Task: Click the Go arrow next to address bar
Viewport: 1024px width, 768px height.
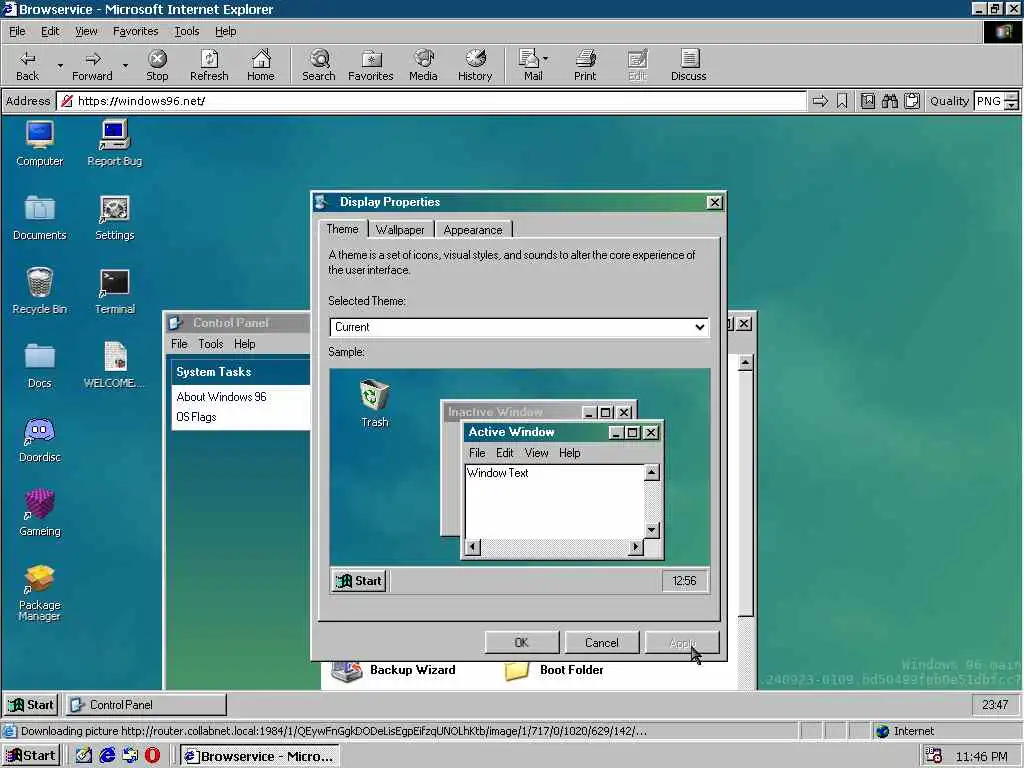Action: 820,101
